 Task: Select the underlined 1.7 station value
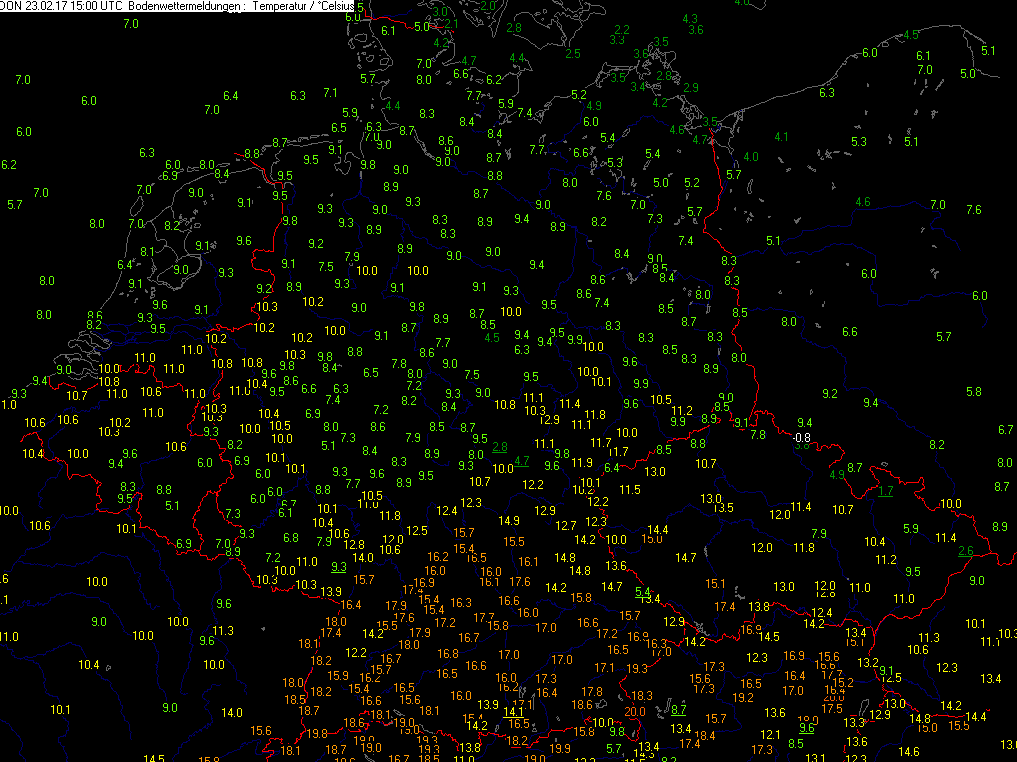(885, 490)
